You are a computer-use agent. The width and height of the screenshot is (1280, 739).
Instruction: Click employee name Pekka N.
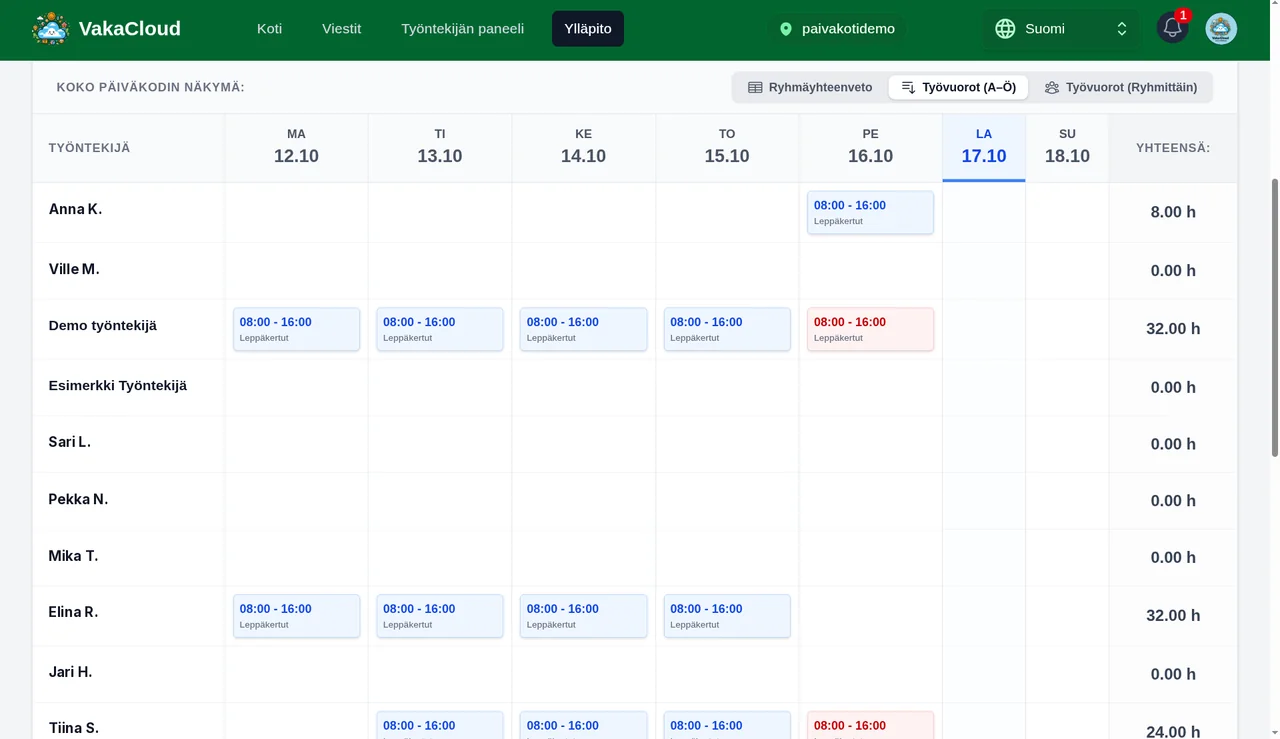click(x=78, y=499)
